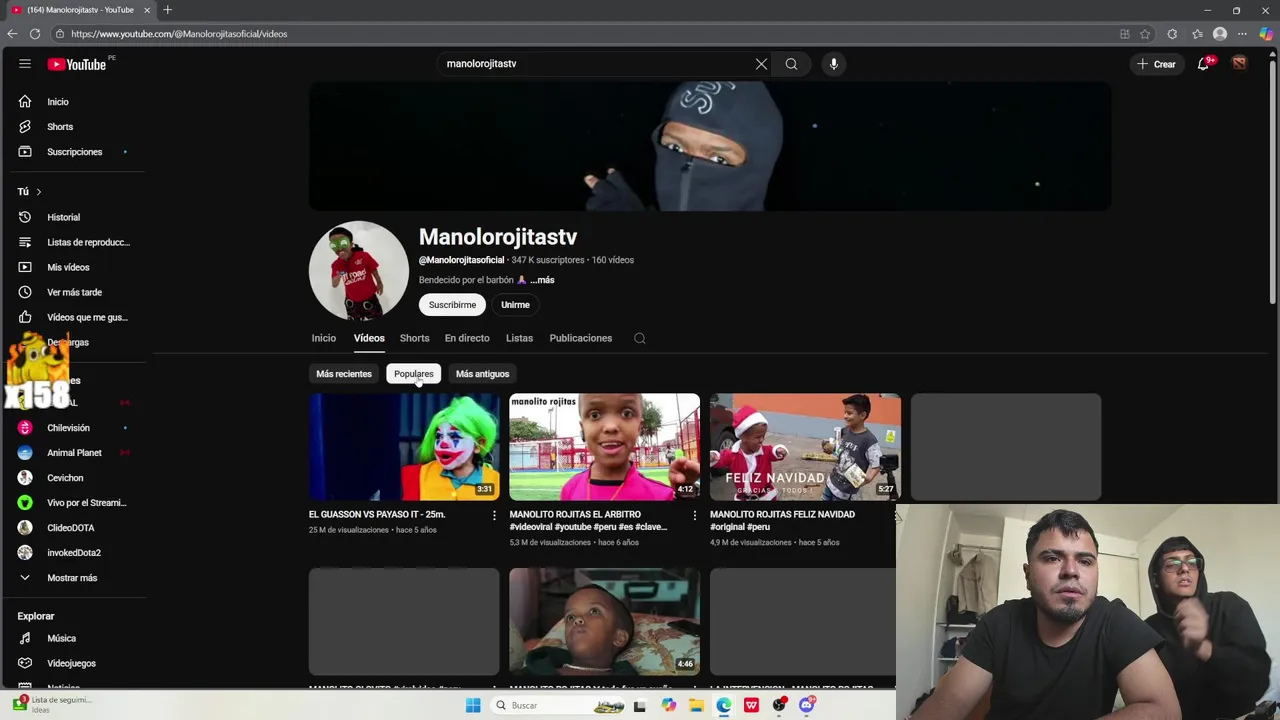This screenshot has height=720, width=1280.
Task: Open options for EL ARBITRO video
Action: [695, 515]
